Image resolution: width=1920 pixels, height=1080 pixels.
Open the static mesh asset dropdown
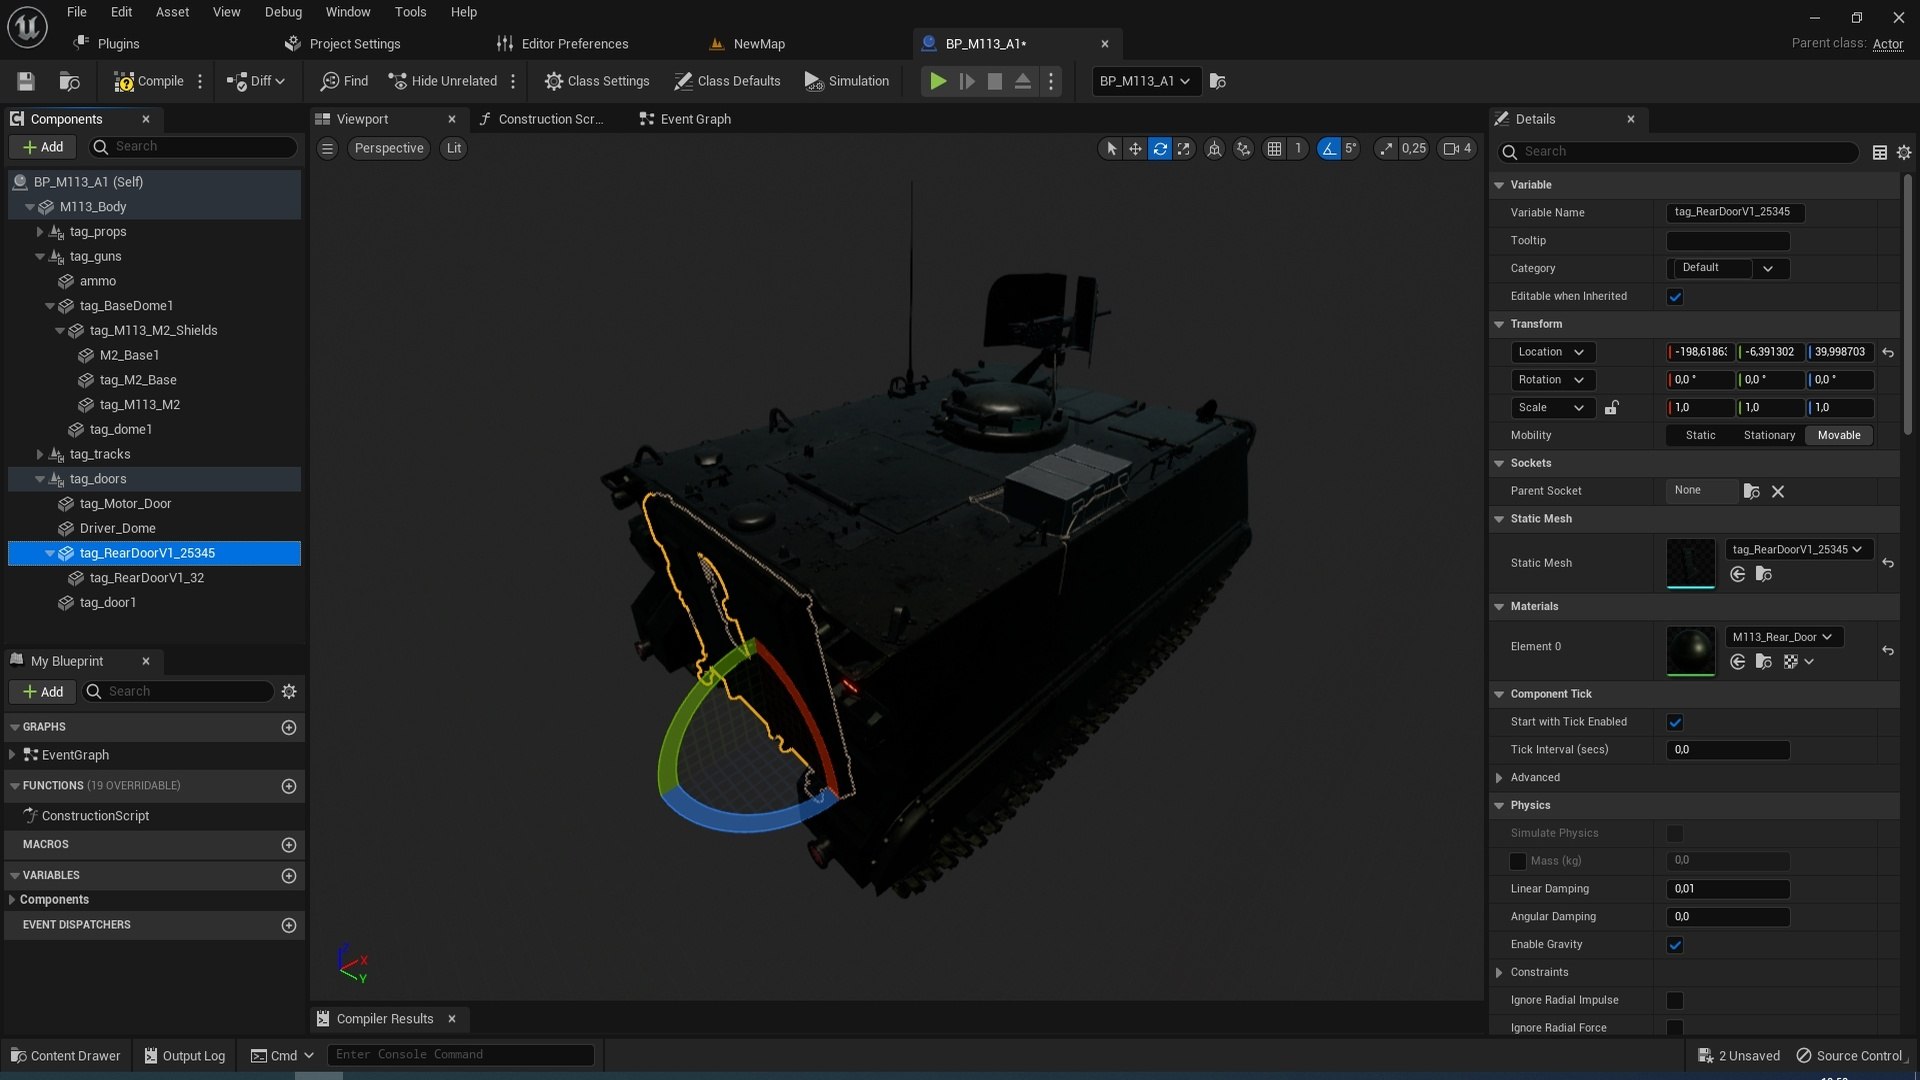click(1799, 549)
